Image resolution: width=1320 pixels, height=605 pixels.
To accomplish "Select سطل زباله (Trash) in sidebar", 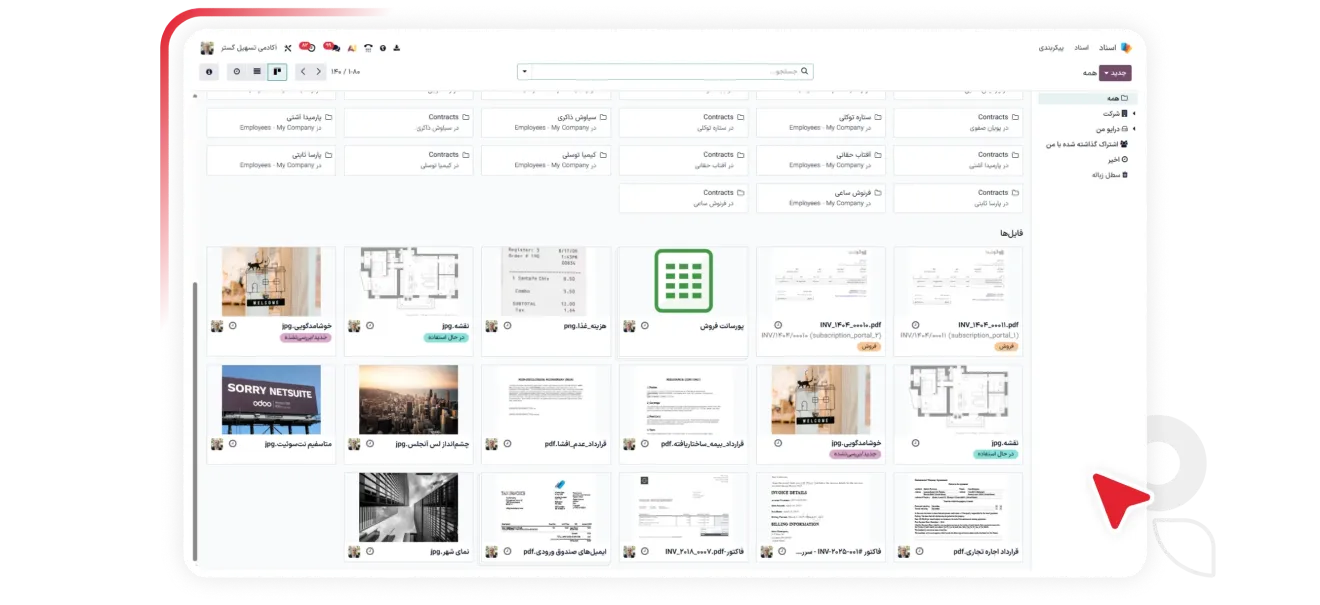I will point(1109,174).
